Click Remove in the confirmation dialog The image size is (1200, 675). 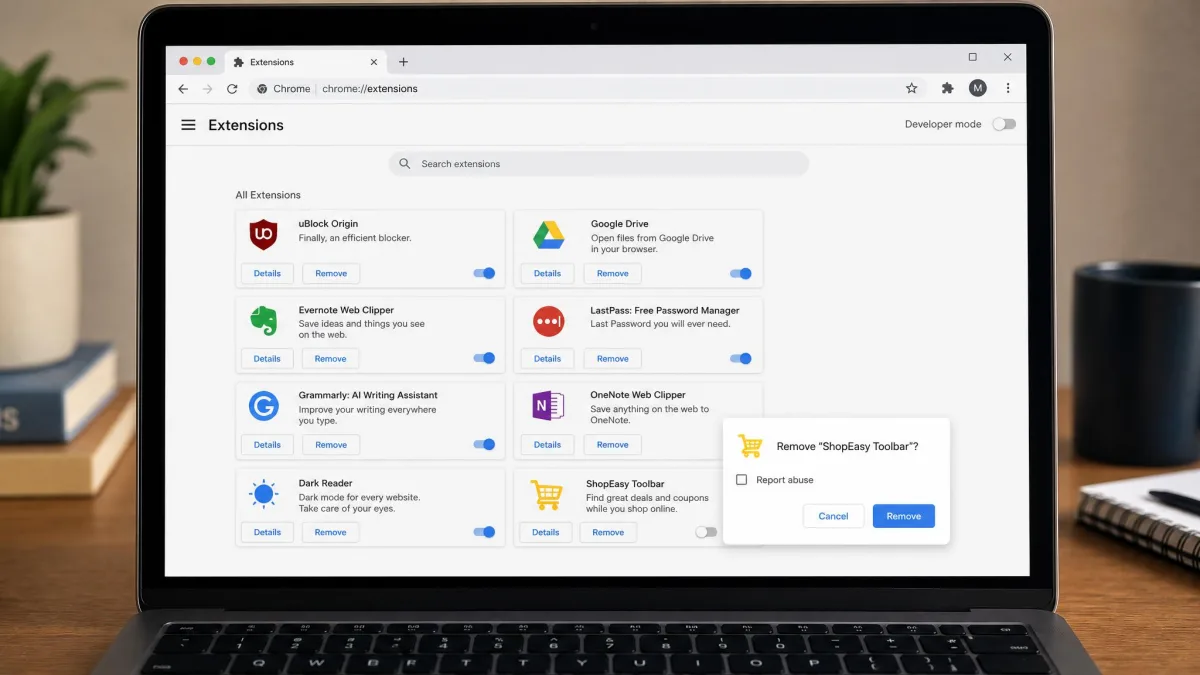tap(903, 516)
